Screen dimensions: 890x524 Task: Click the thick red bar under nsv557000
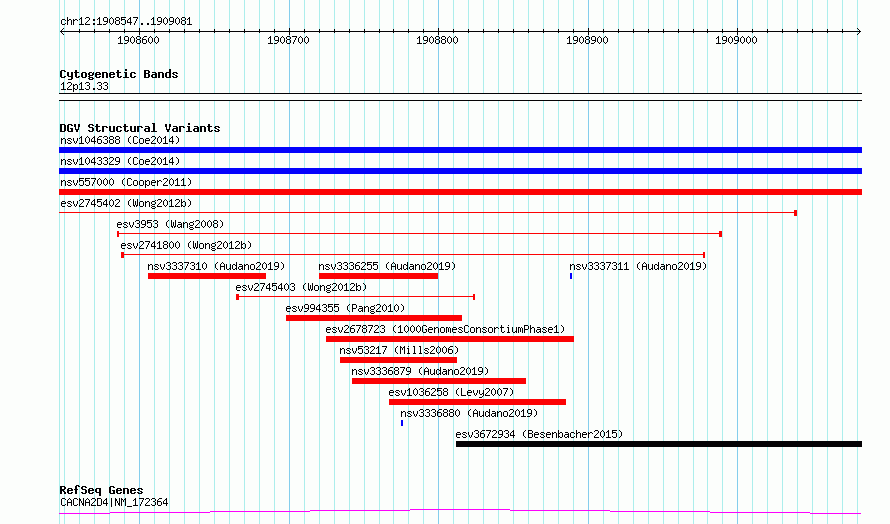(x=460, y=192)
